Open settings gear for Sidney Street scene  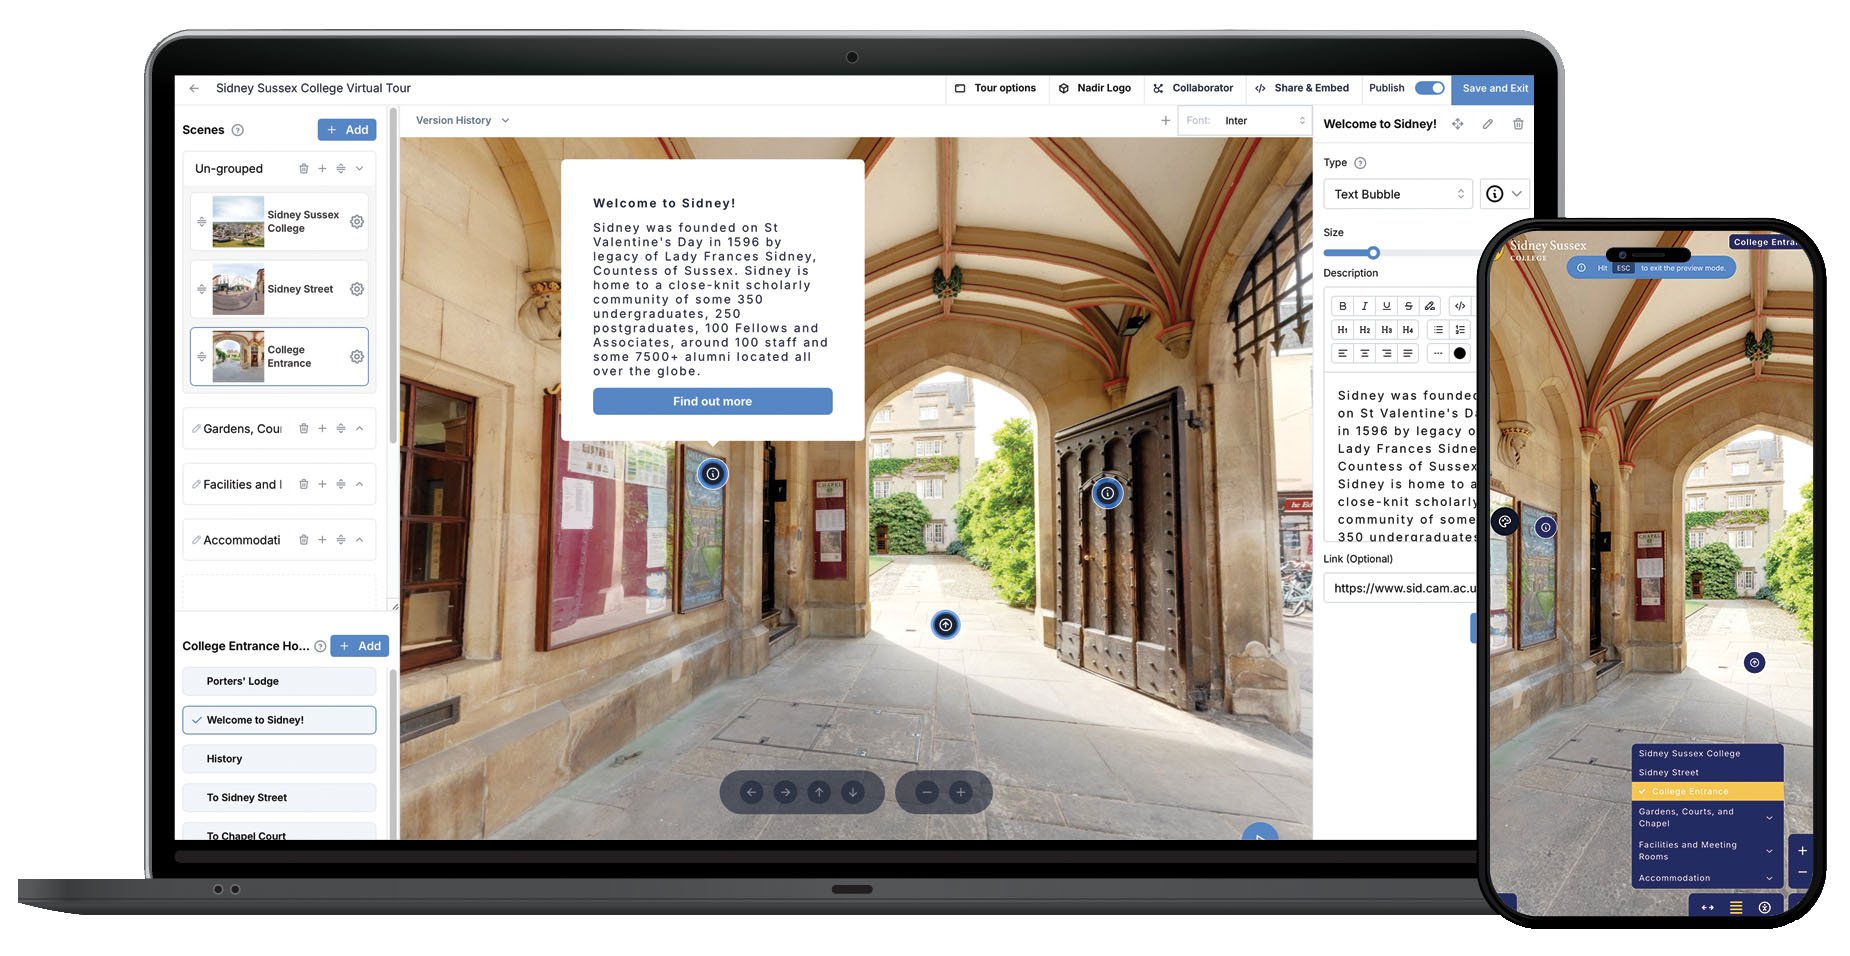coord(357,289)
